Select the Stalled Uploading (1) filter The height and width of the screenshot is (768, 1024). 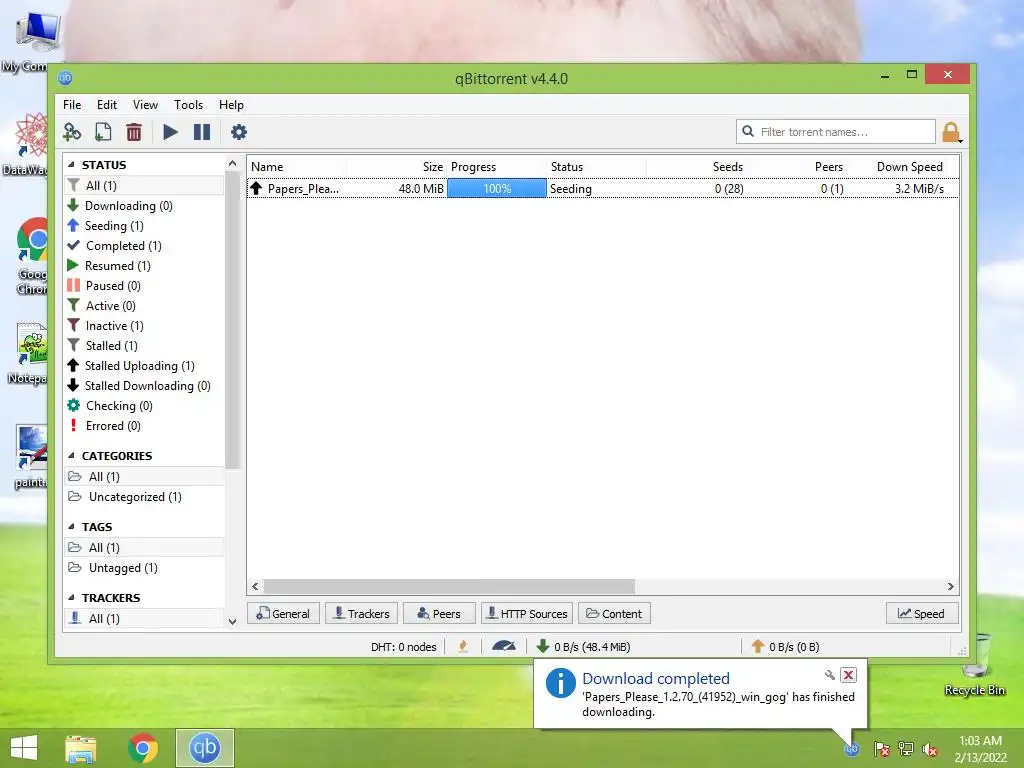[x=144, y=366]
